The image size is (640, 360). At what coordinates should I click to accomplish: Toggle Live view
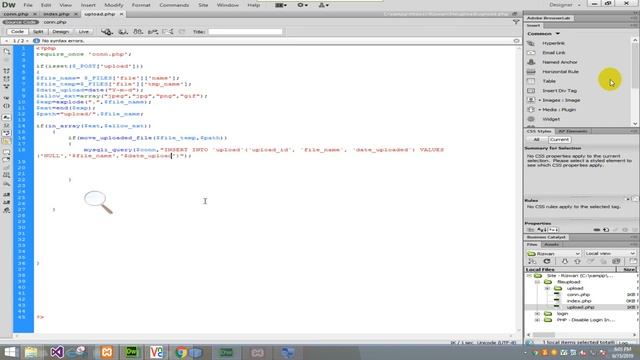(x=83, y=31)
